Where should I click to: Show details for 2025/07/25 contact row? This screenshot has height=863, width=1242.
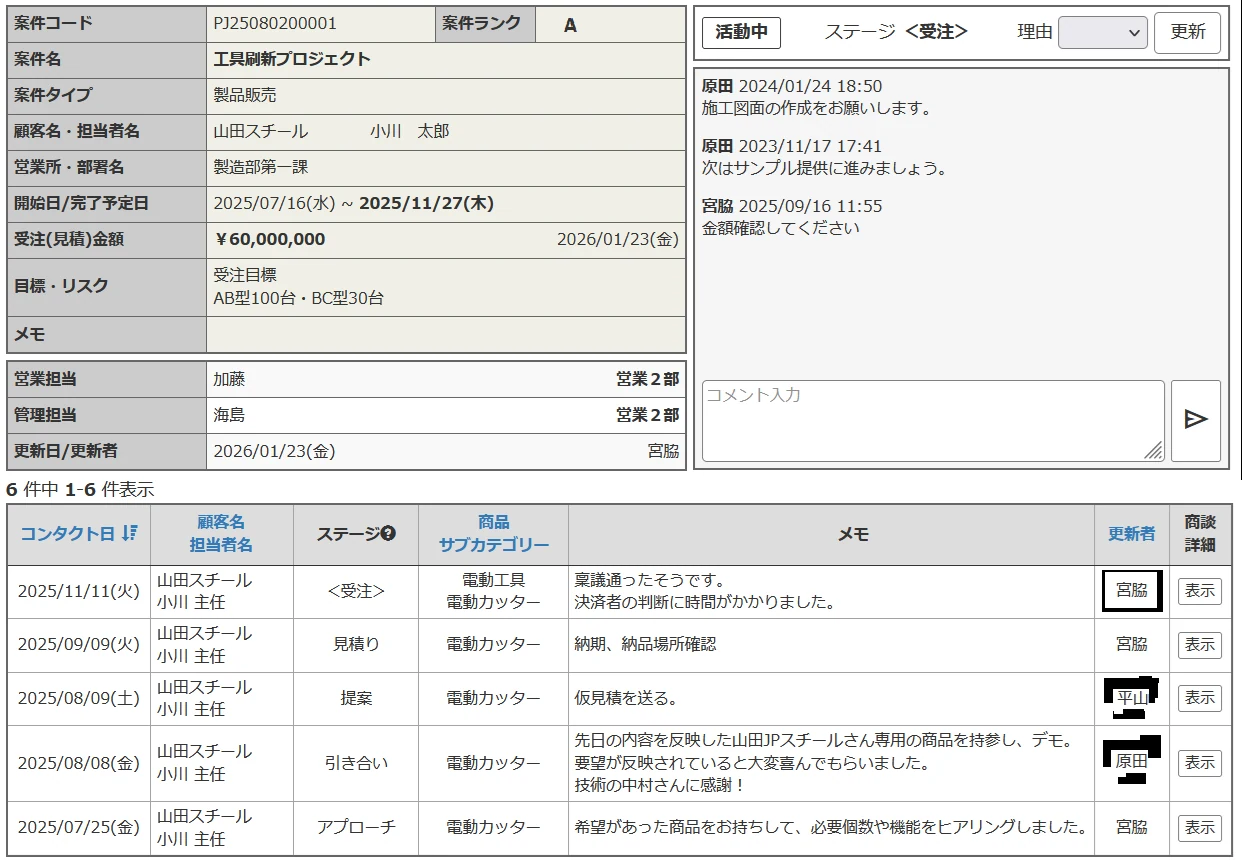[x=1199, y=828]
